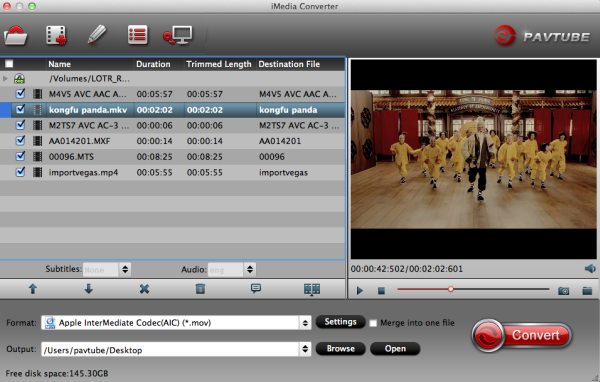Viewport: 600px width, 382px height.
Task: Uncheck the importvegas.mp4 checkbox
Action: click(20, 172)
